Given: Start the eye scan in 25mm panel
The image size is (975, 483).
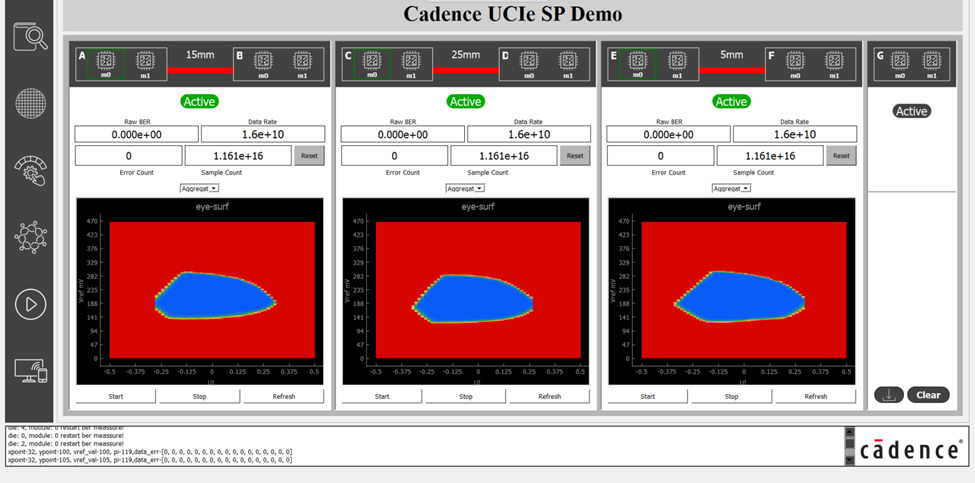Looking at the screenshot, I should (x=382, y=396).
